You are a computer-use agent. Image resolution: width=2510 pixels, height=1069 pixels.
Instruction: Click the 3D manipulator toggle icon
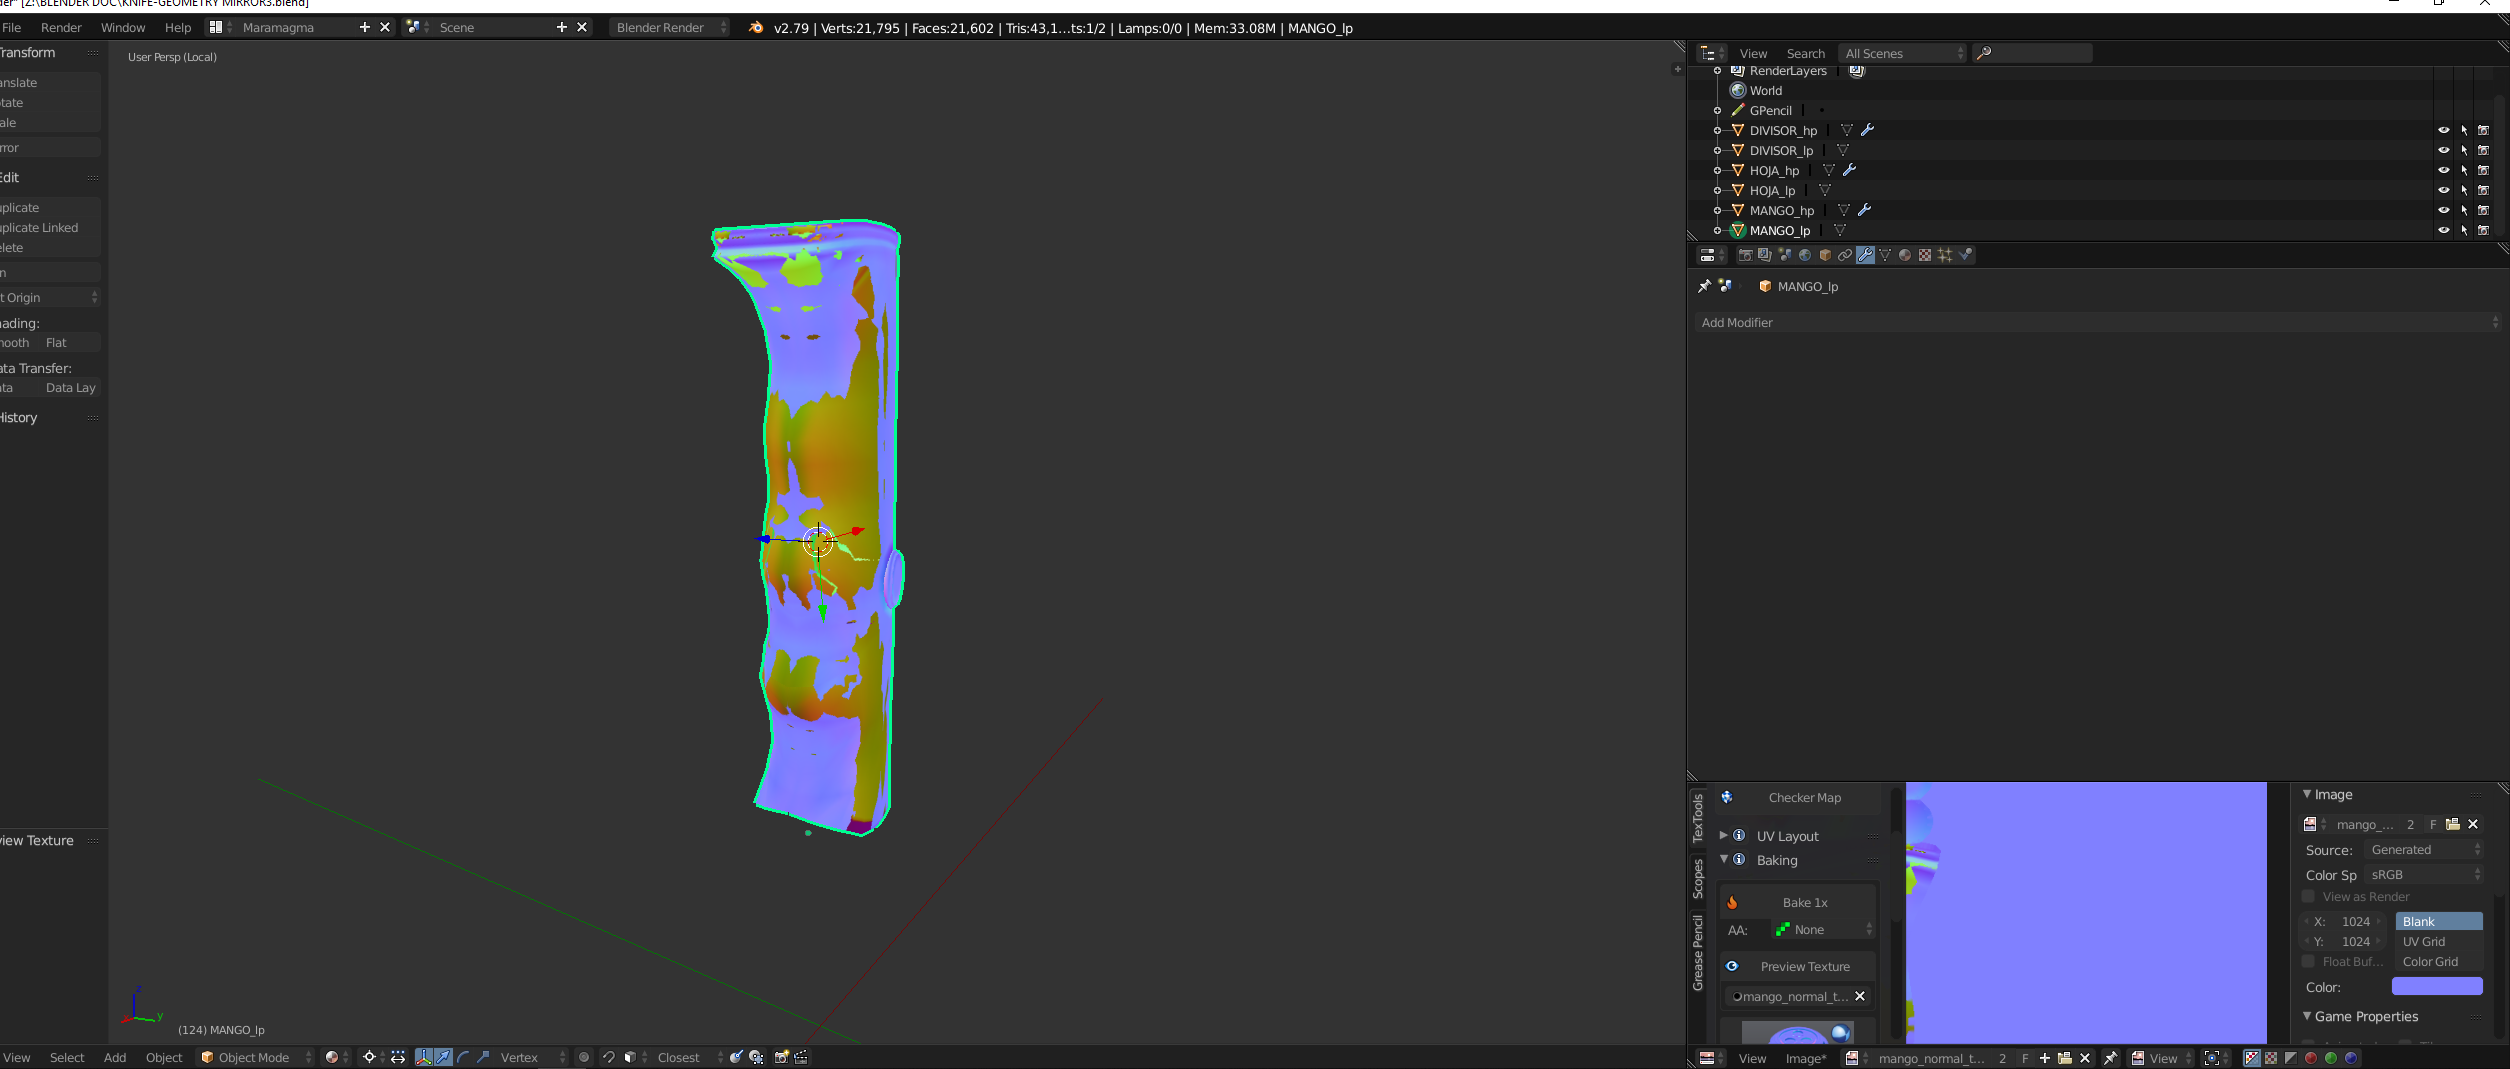coord(424,1058)
